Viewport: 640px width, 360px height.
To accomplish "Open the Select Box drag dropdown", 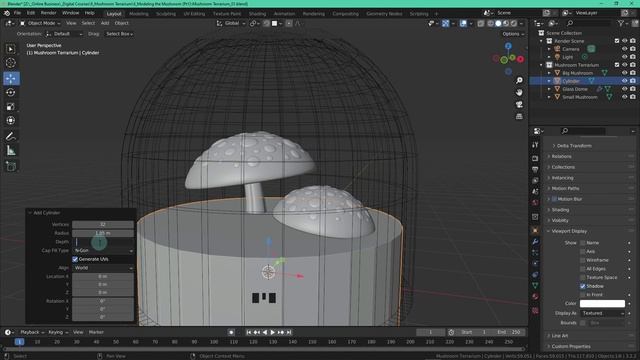I will point(119,34).
